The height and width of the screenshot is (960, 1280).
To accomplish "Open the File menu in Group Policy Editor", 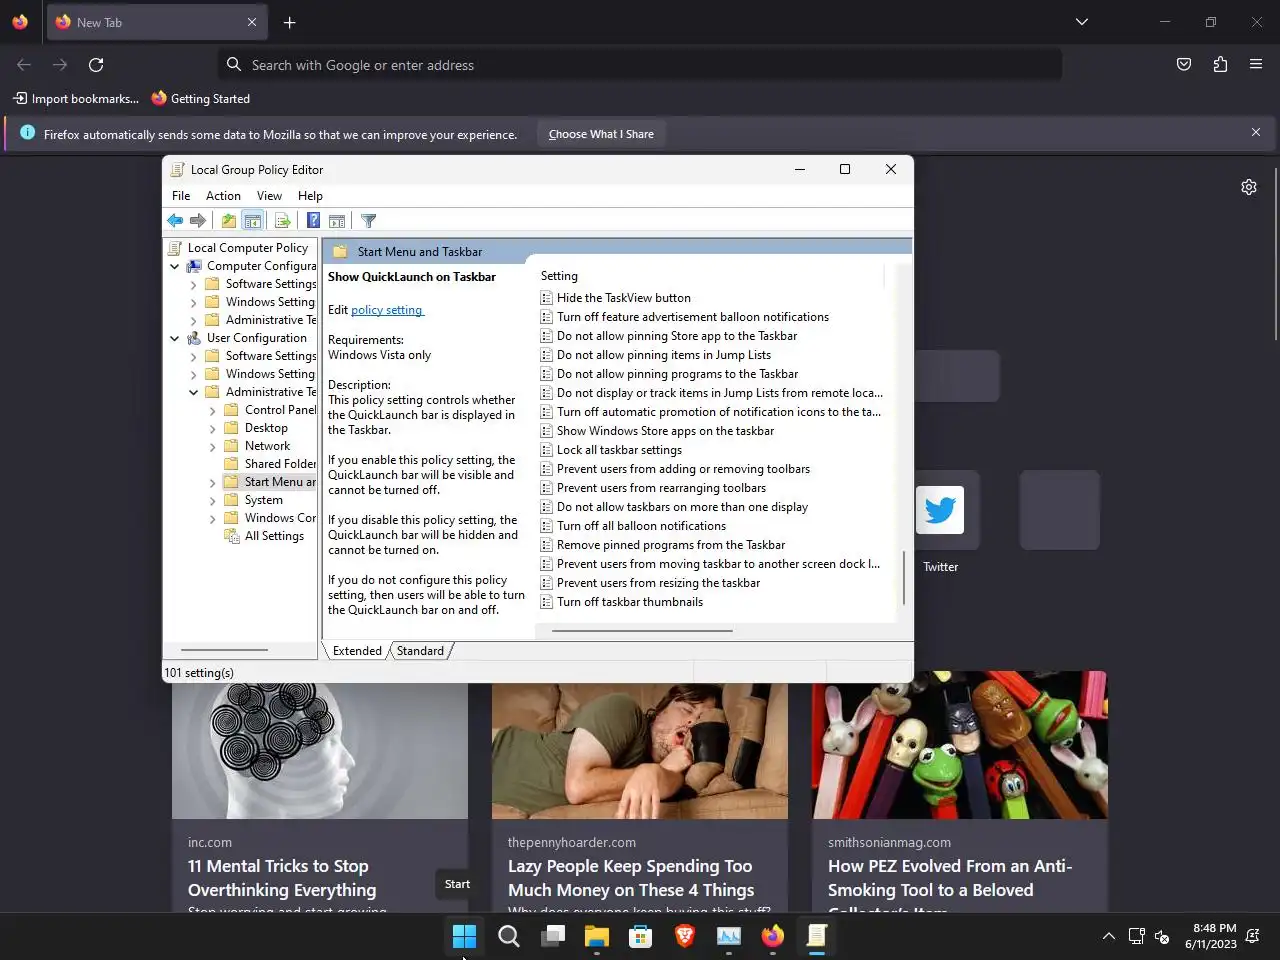I will (181, 196).
